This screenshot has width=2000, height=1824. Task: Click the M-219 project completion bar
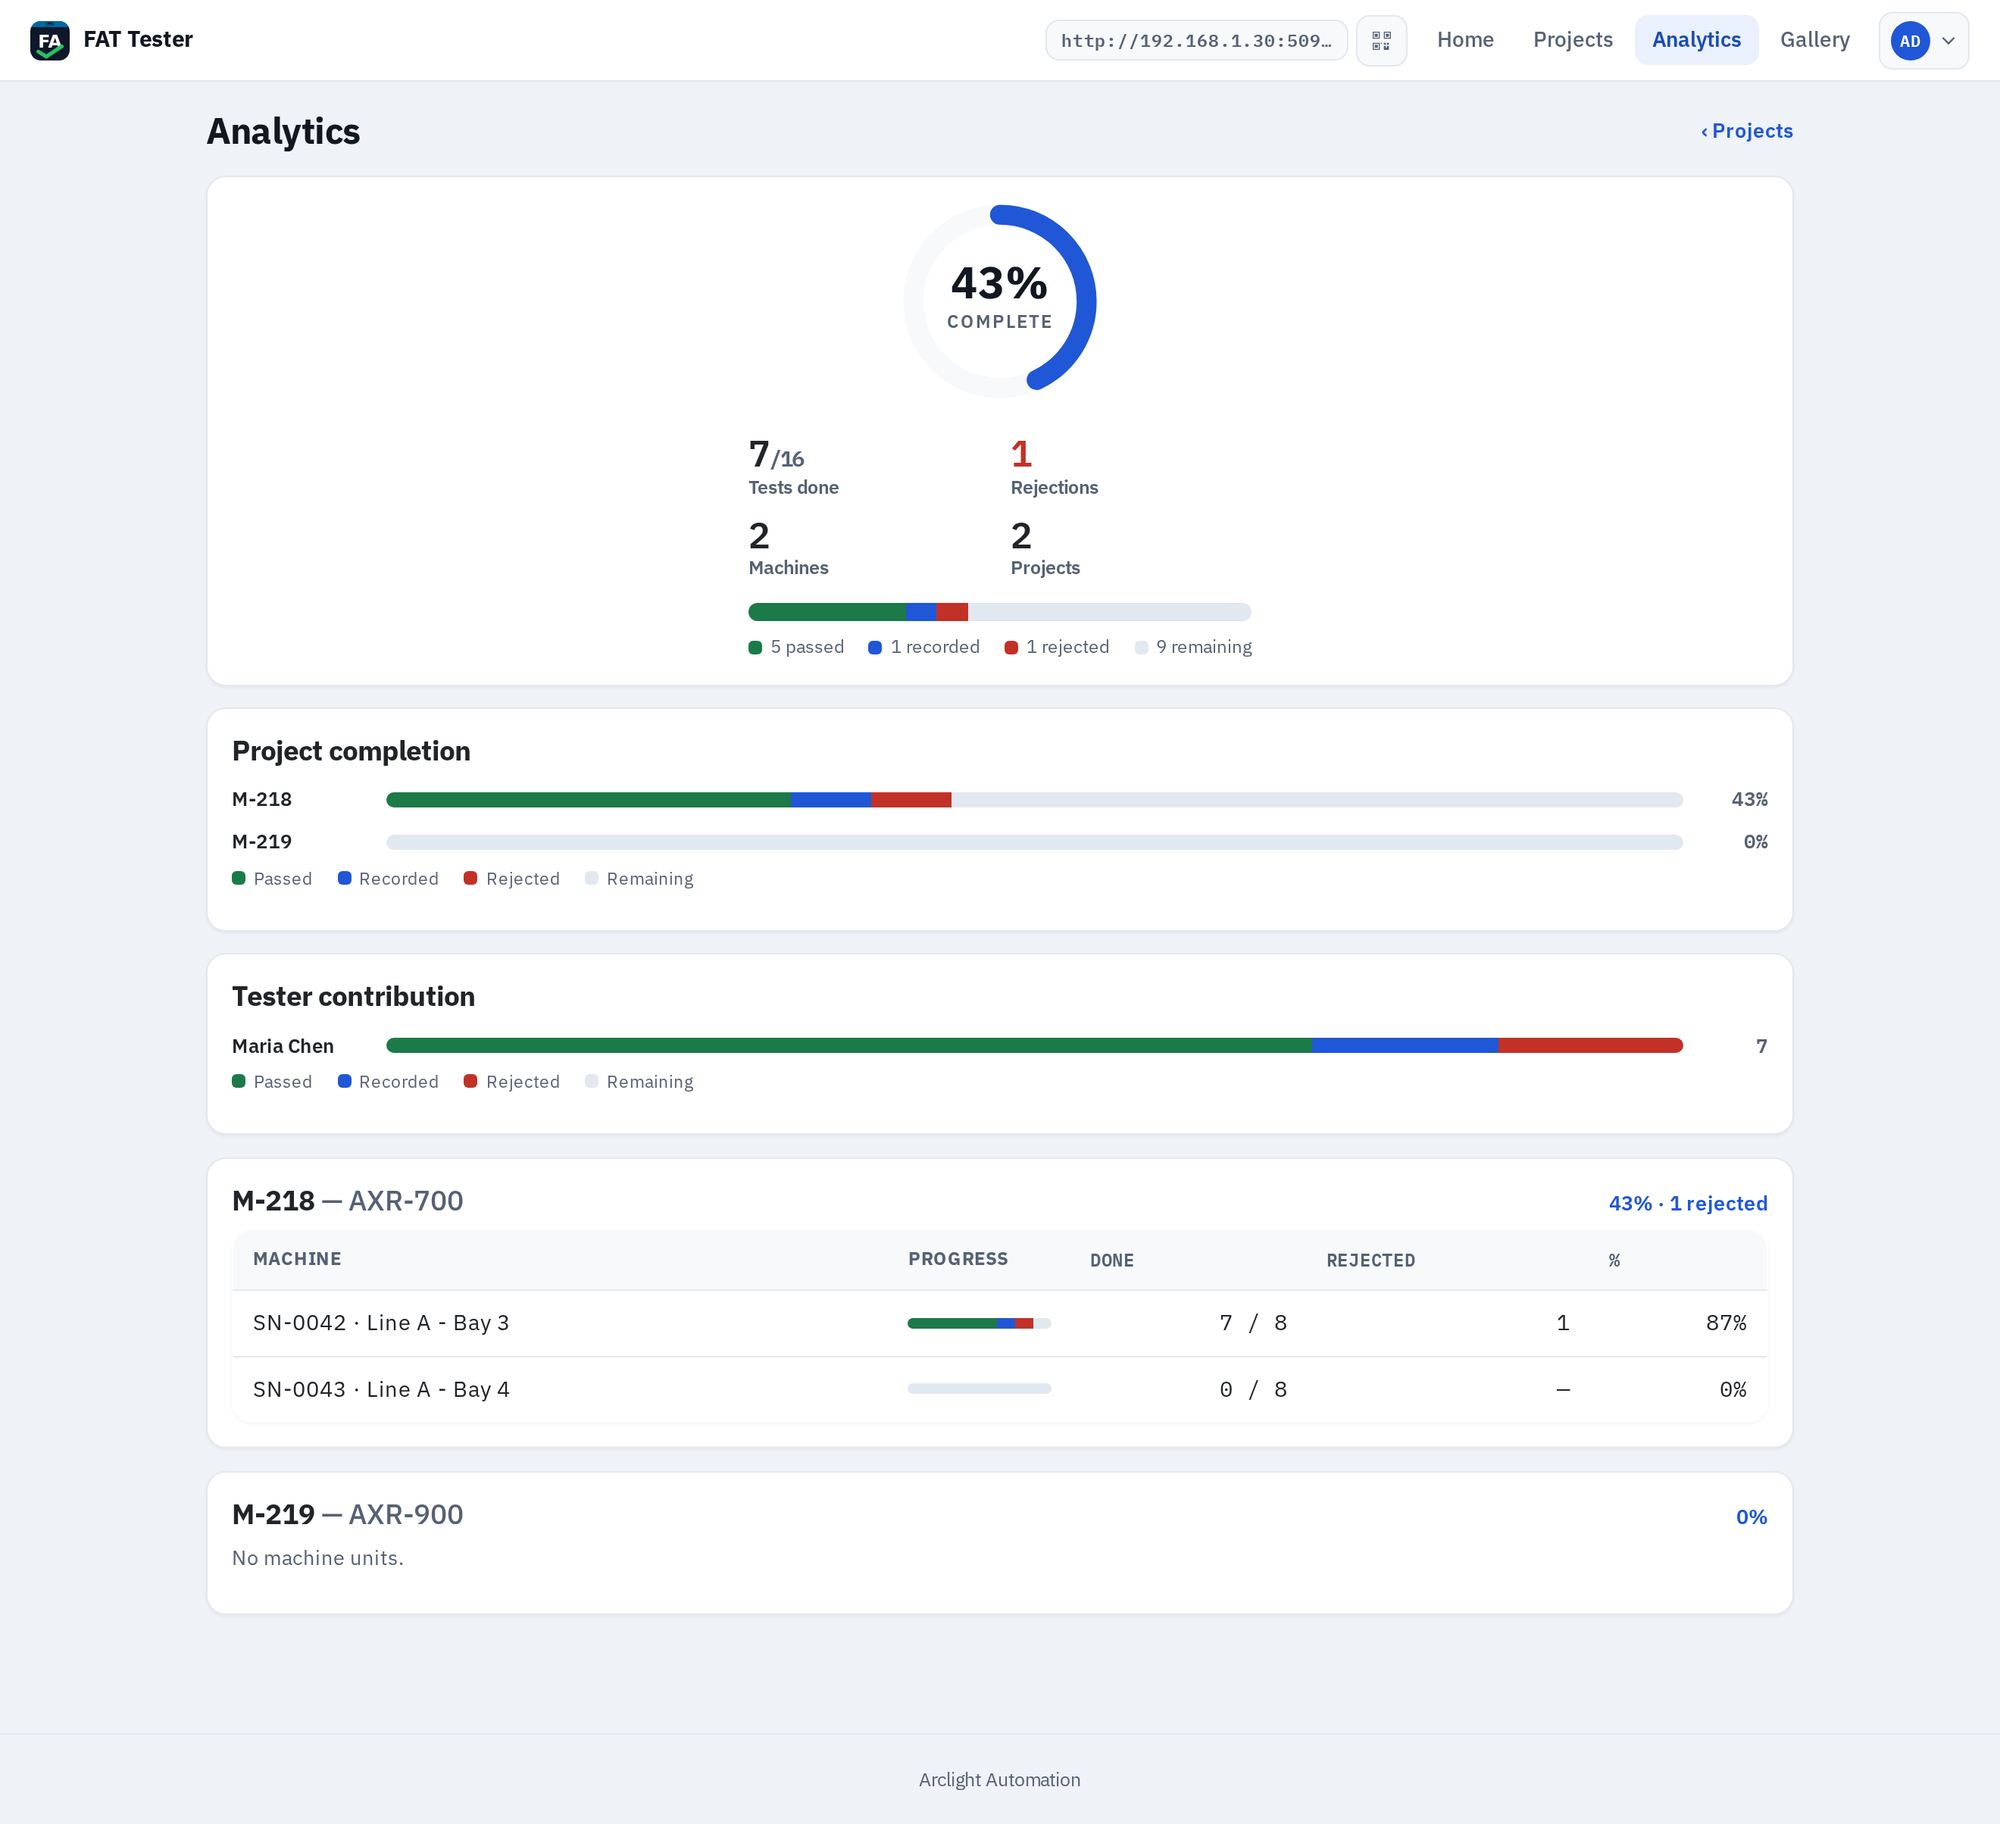coord(1034,842)
